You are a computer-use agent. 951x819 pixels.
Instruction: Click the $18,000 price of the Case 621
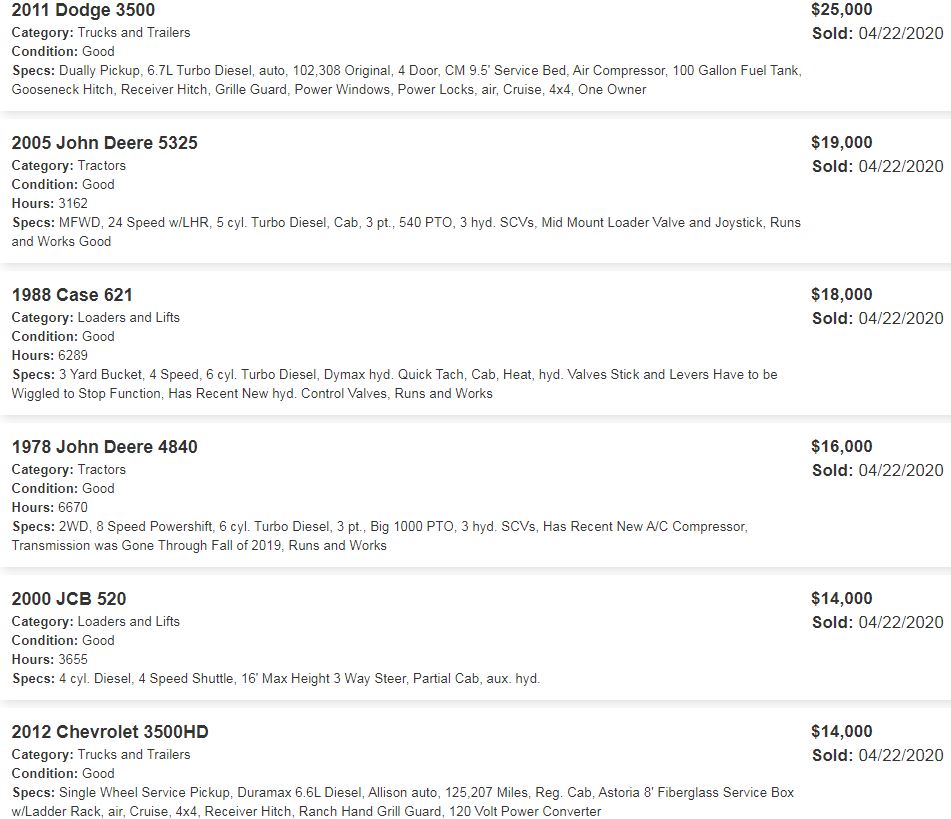pos(841,295)
